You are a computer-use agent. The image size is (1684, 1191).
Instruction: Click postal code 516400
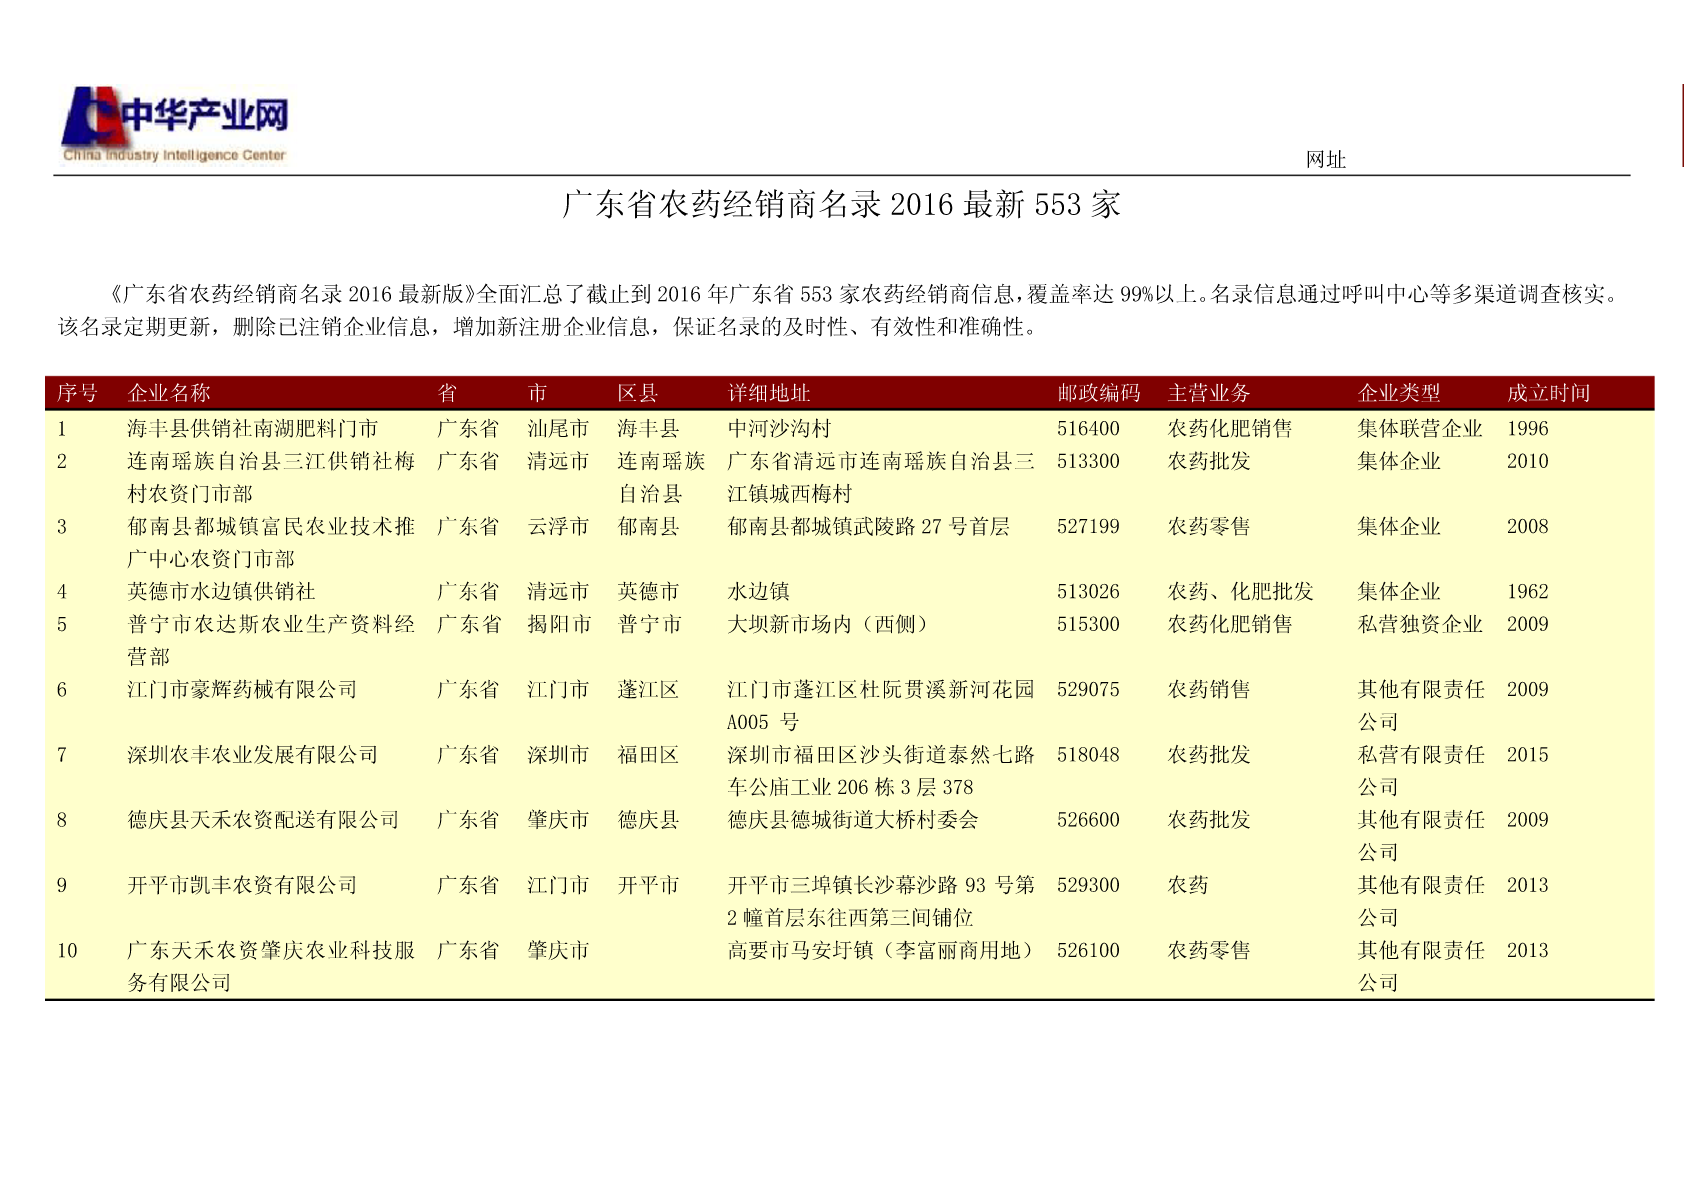tap(1088, 429)
